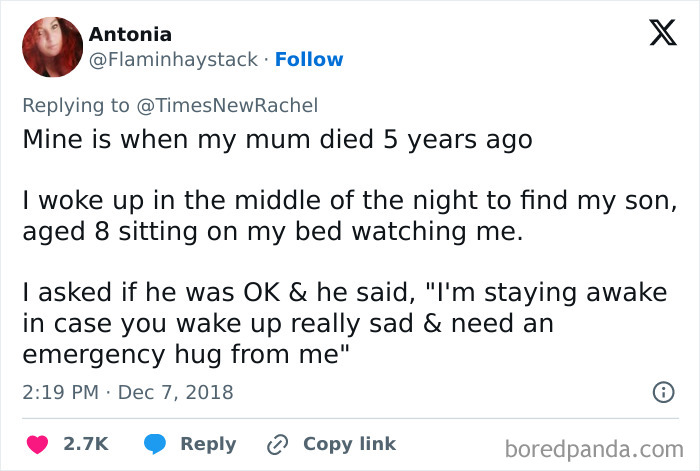700x471 pixels.
Task: Click the paragraph starting "I asked if"
Action: point(350,325)
